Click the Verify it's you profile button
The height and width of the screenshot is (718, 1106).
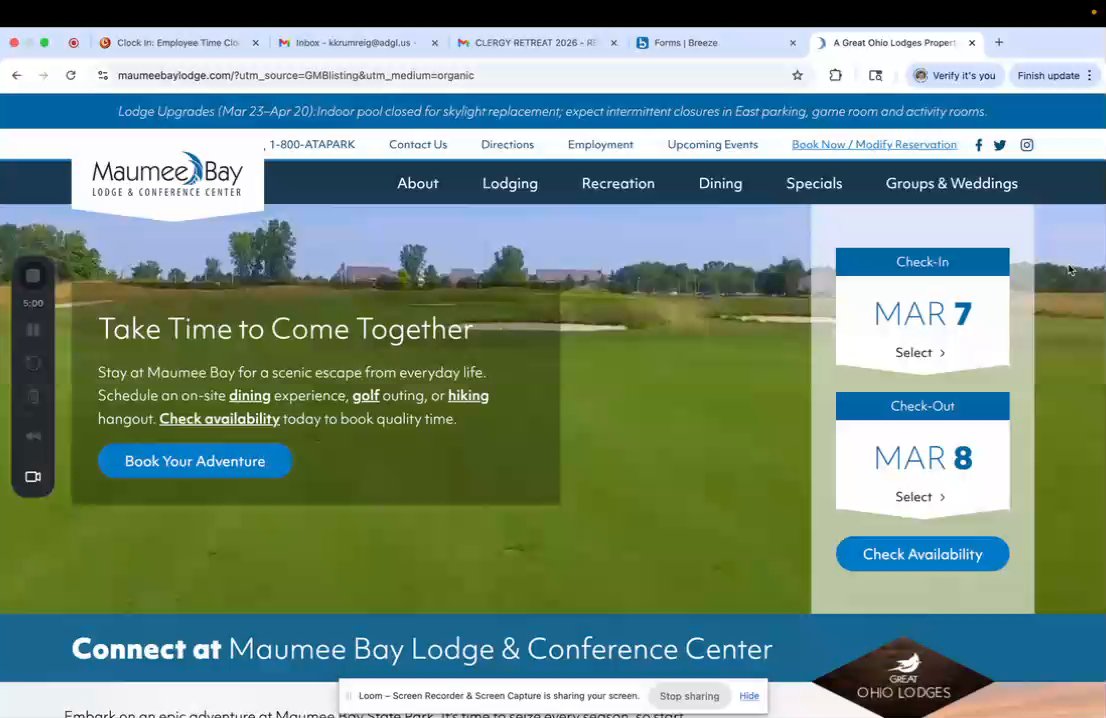click(954, 75)
